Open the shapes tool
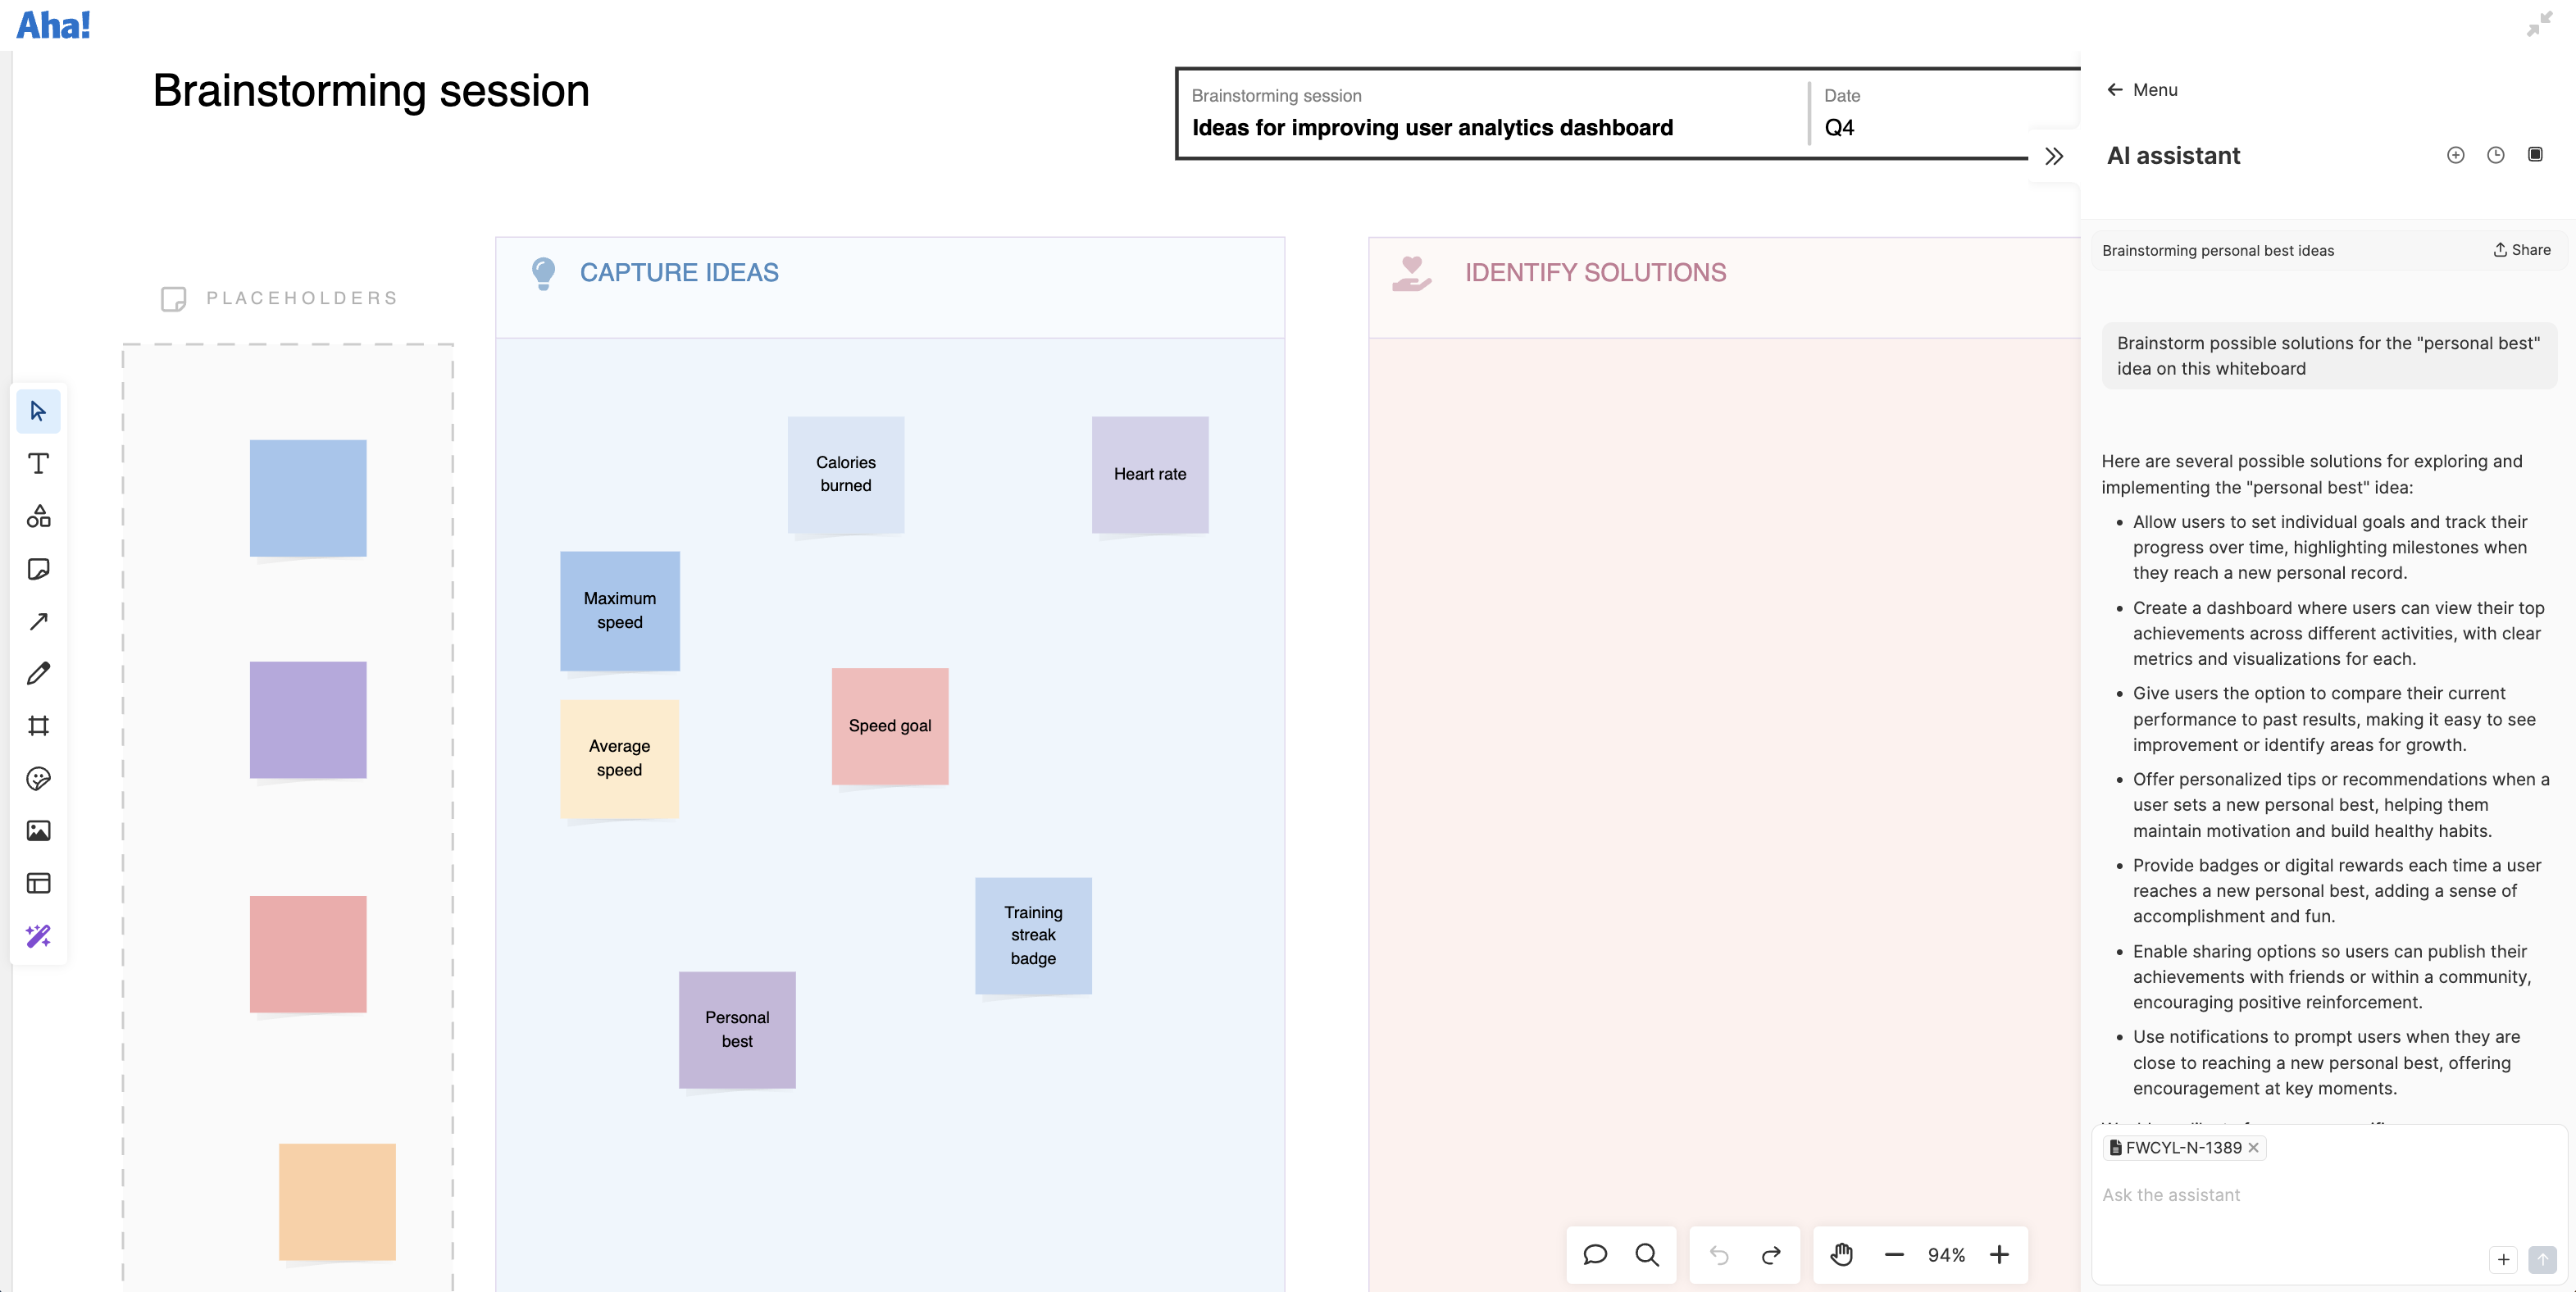This screenshot has height=1292, width=2576. pos(38,516)
